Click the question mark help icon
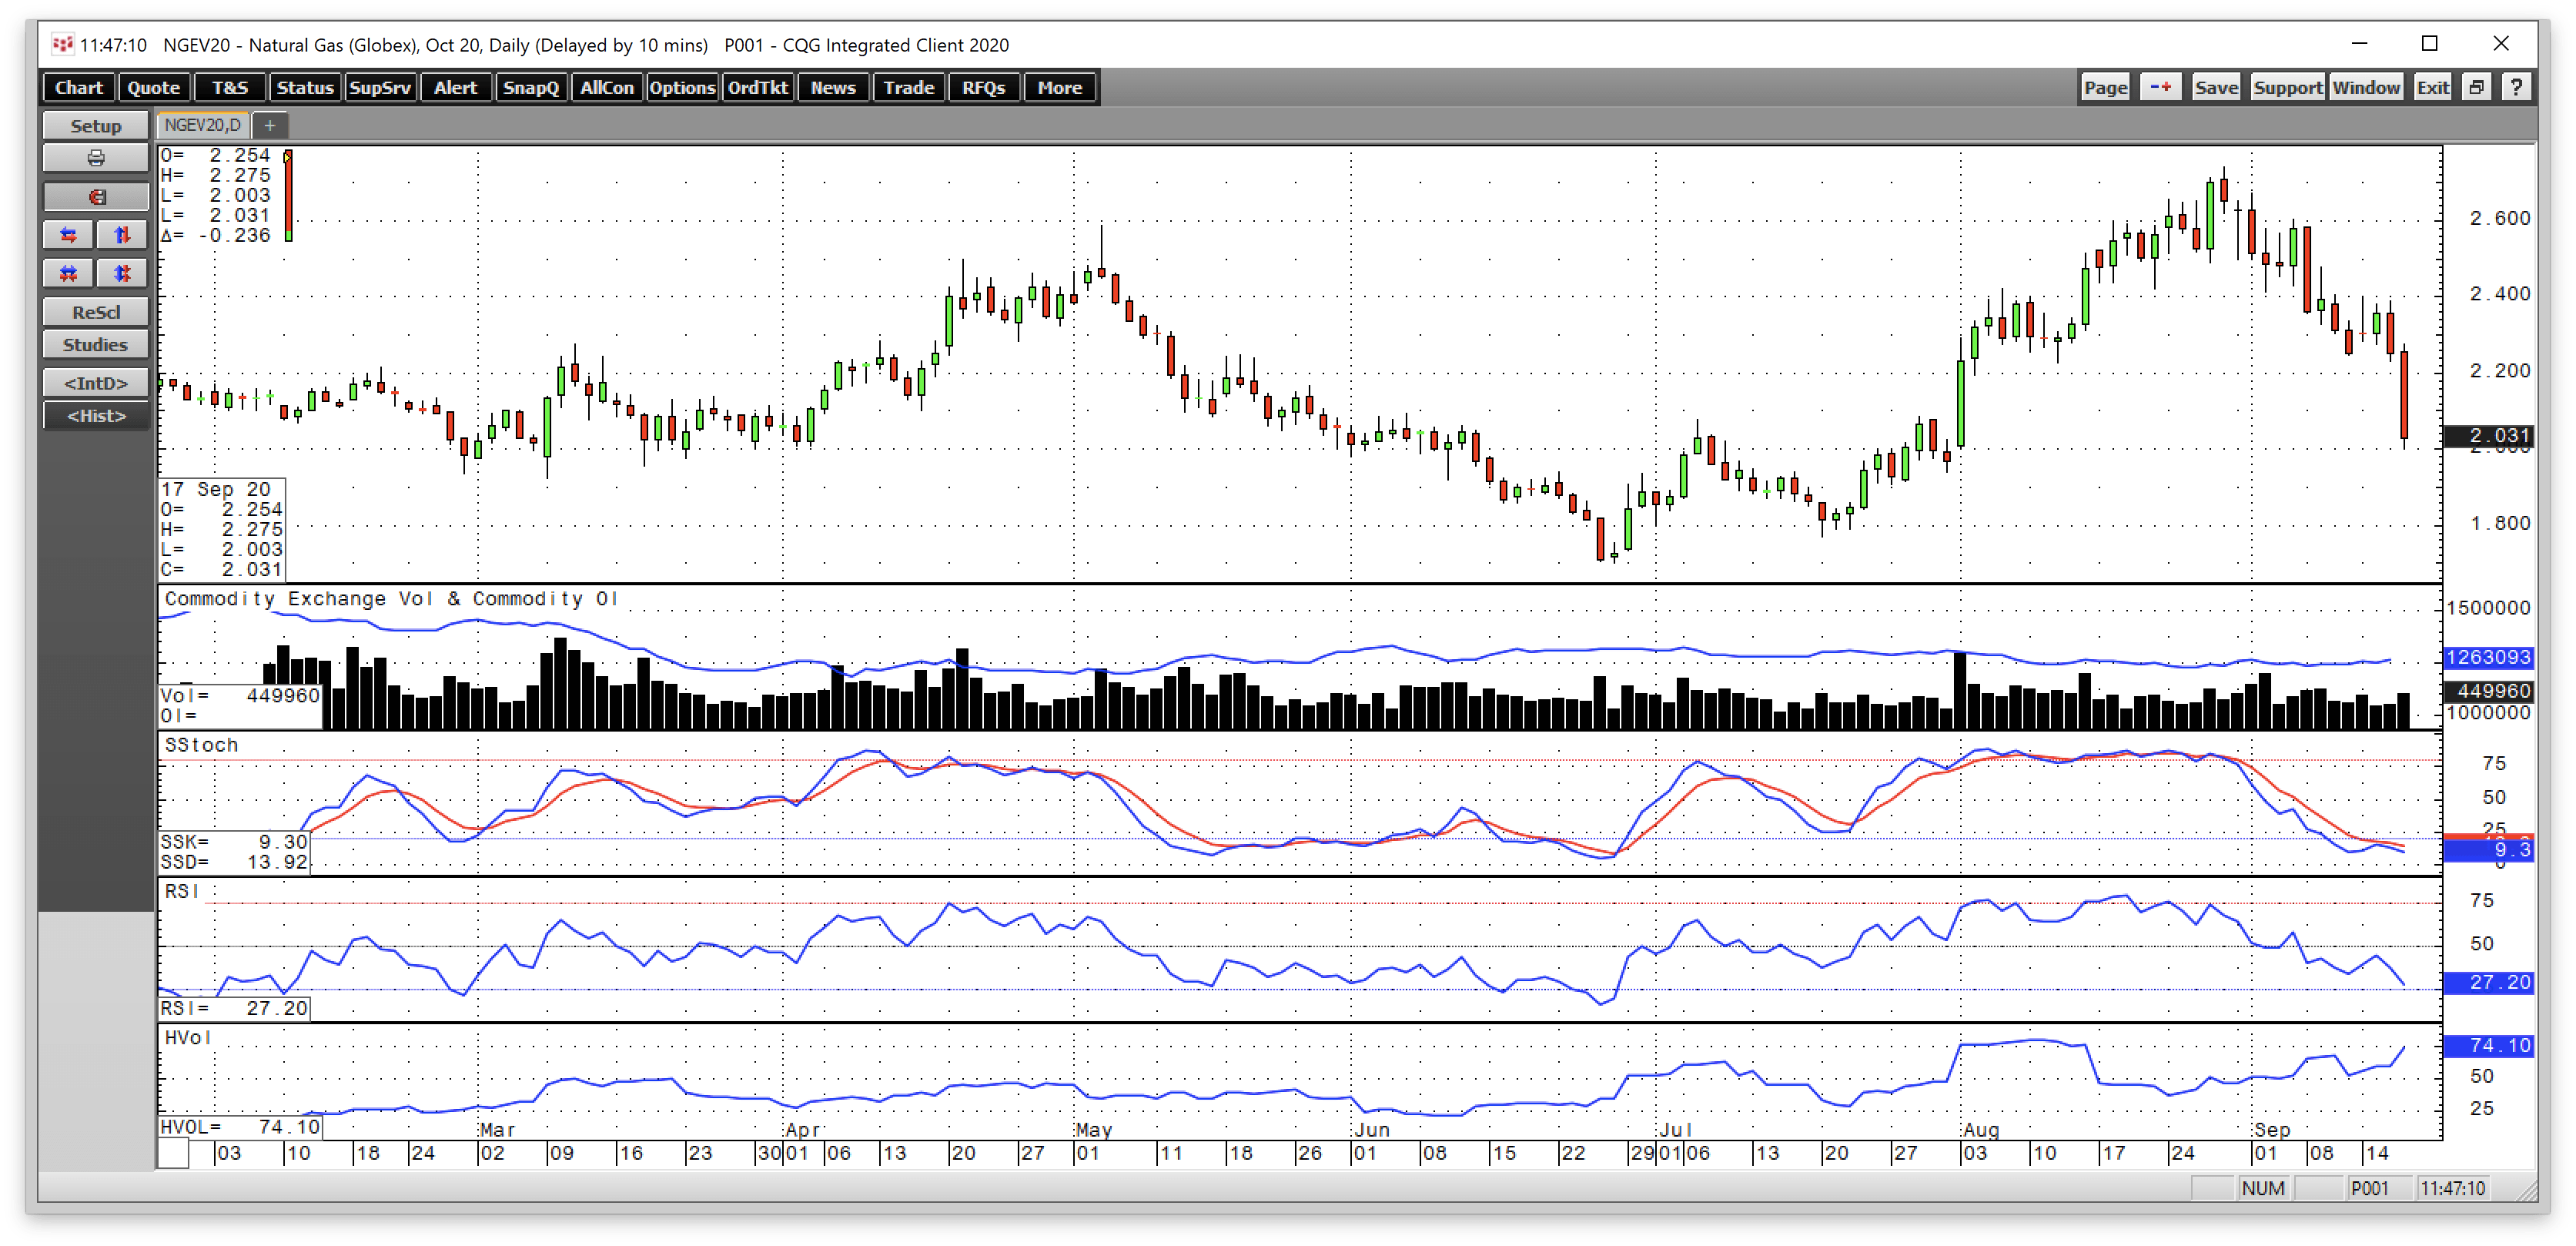The width and height of the screenshot is (2576, 1246). tap(2516, 88)
